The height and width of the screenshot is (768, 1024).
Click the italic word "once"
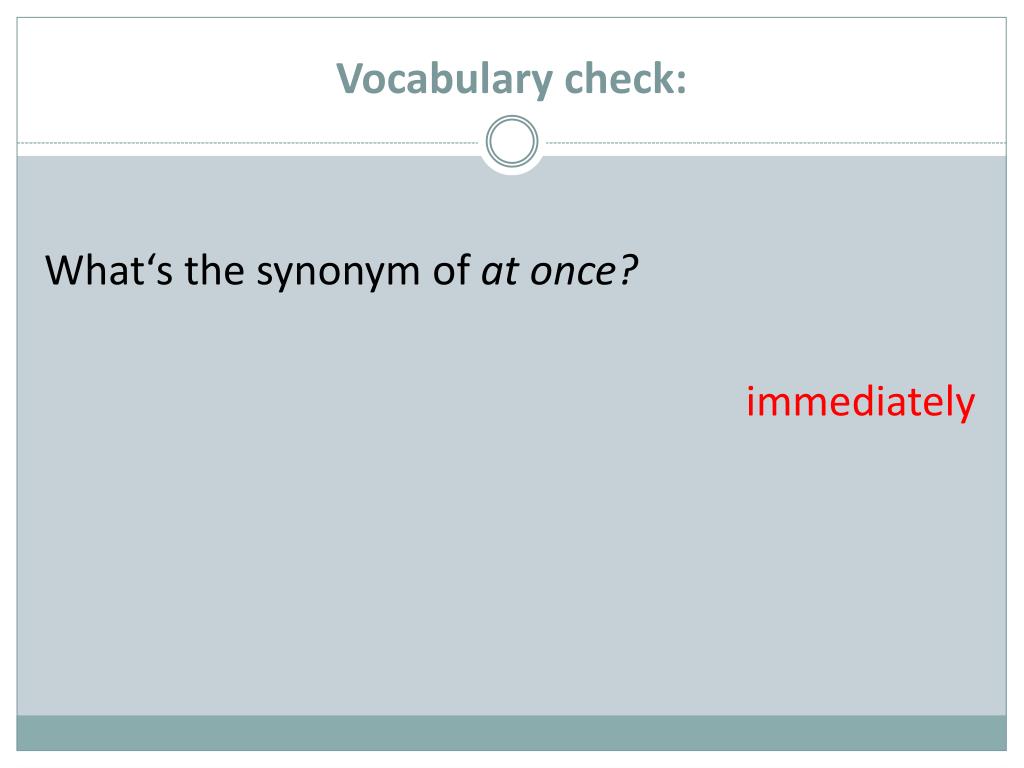573,272
